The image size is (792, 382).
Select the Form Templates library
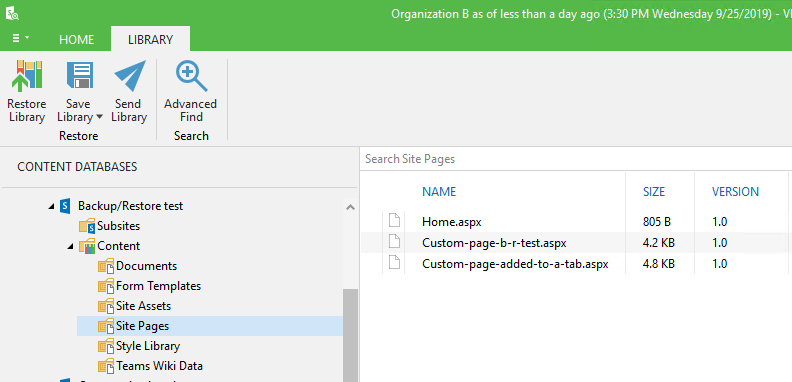click(x=159, y=286)
